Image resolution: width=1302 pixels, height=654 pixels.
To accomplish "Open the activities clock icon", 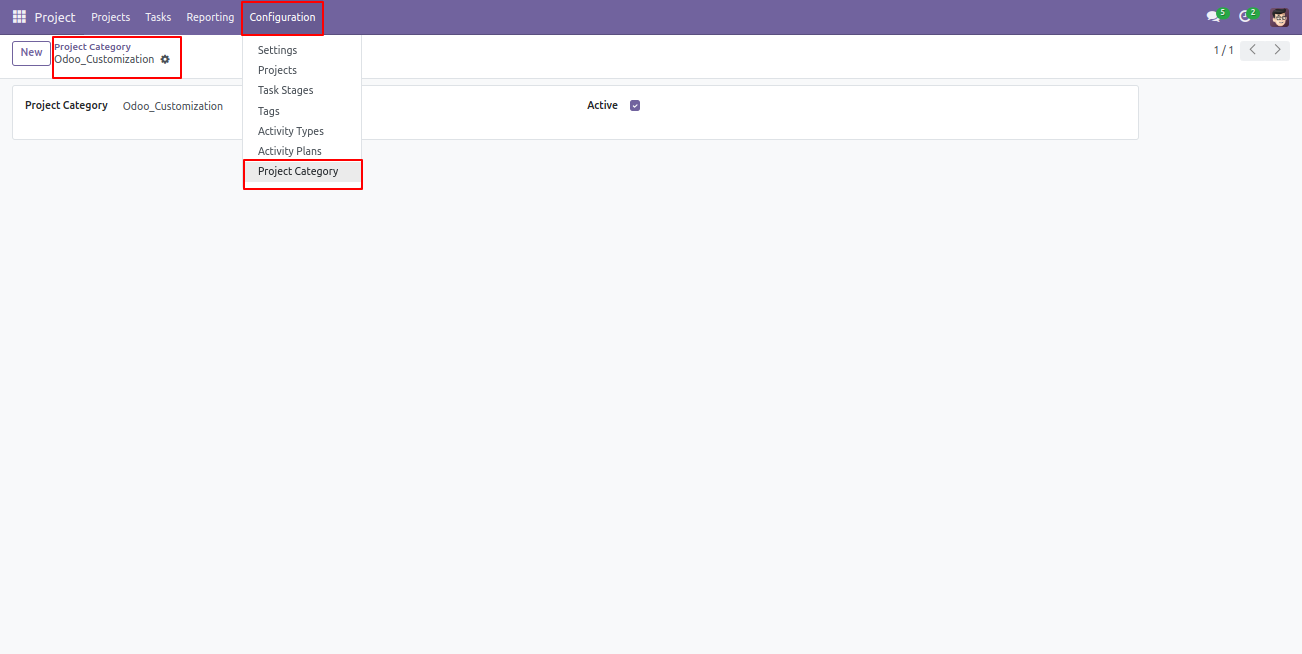I will point(1247,16).
